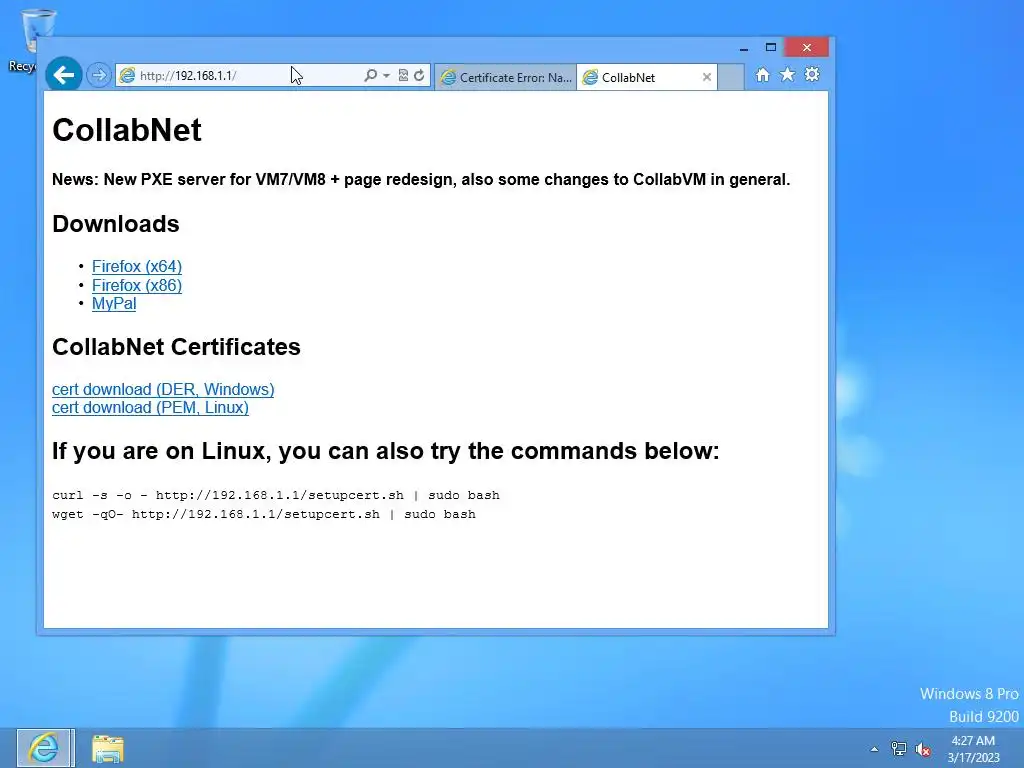Click the muted volume tray icon
This screenshot has width=1024, height=768.
coord(922,749)
